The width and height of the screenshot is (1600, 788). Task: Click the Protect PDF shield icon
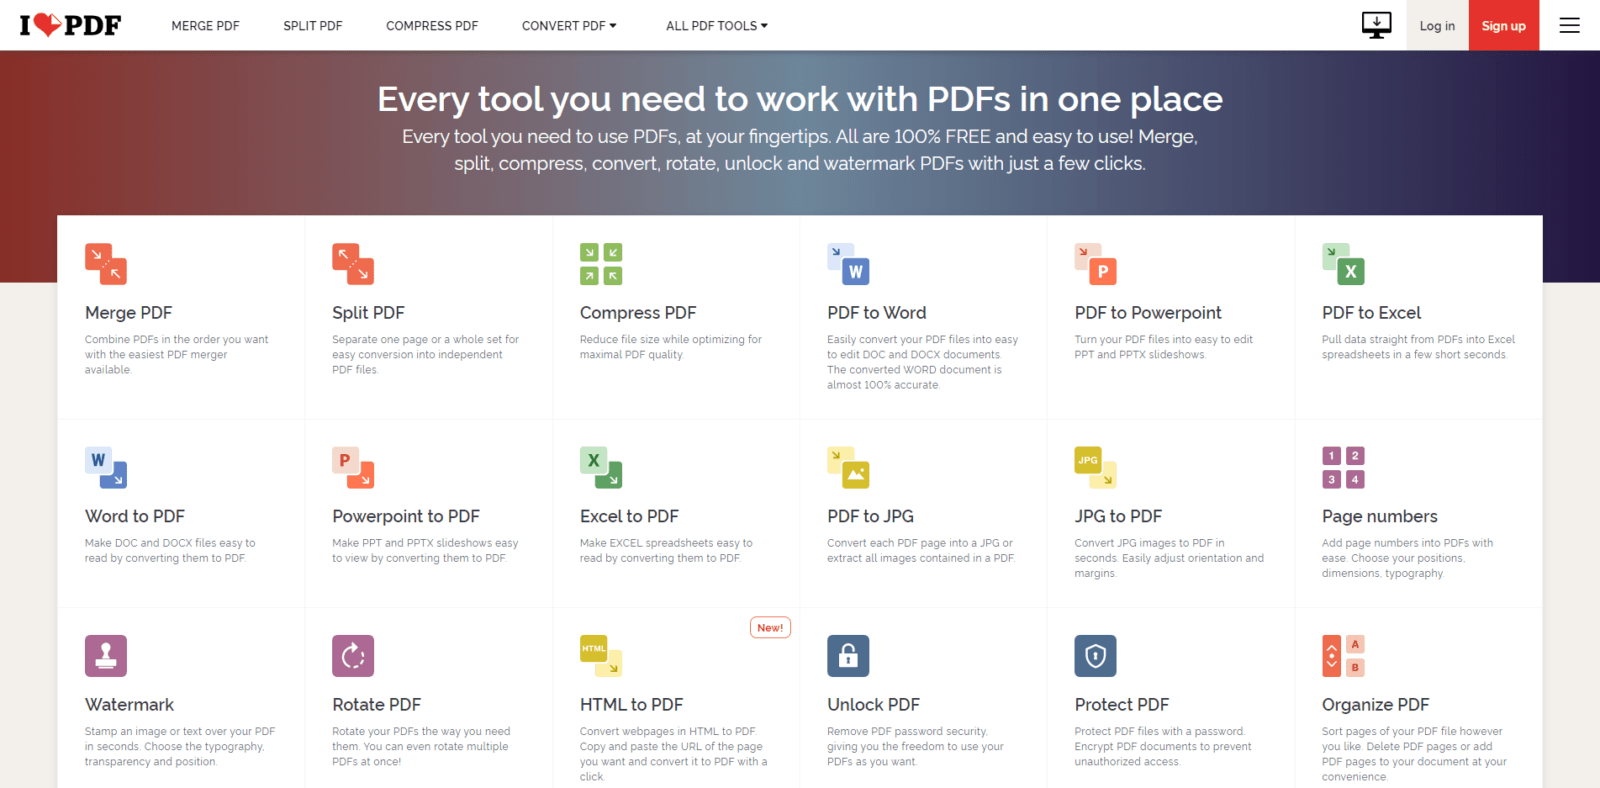tap(1096, 656)
